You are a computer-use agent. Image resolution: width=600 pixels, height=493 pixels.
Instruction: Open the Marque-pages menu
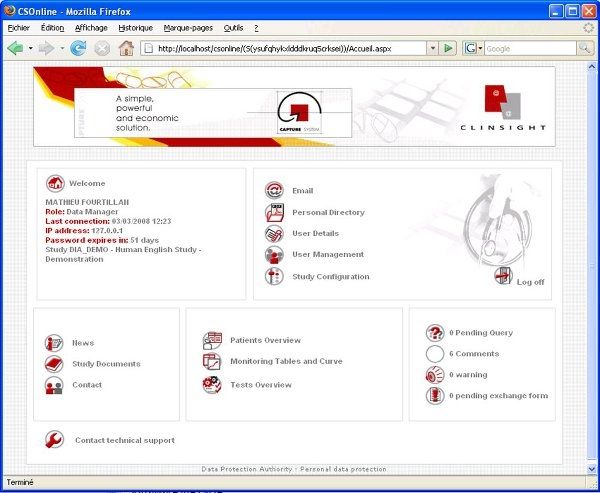(x=189, y=28)
